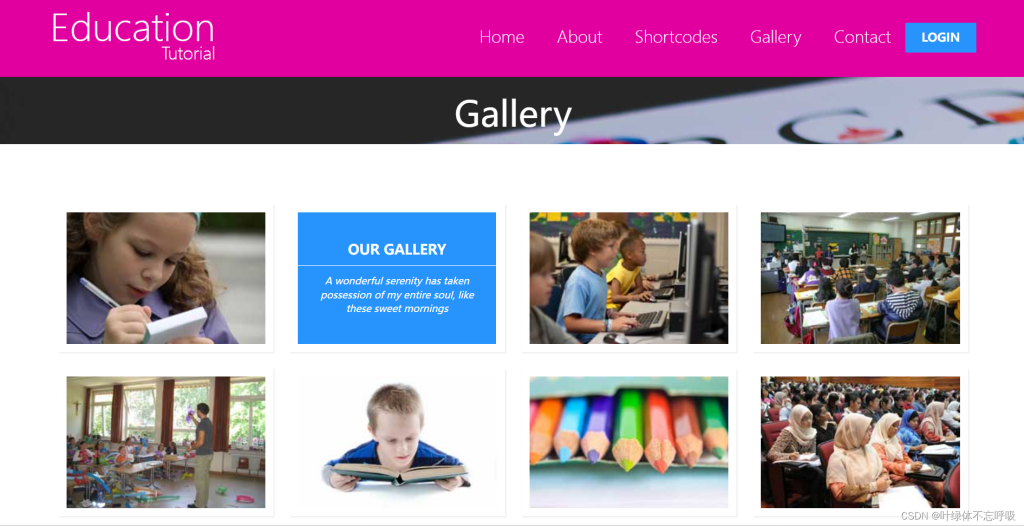Navigate to the Contact page
Viewport: 1024px width, 526px height.
(x=862, y=37)
